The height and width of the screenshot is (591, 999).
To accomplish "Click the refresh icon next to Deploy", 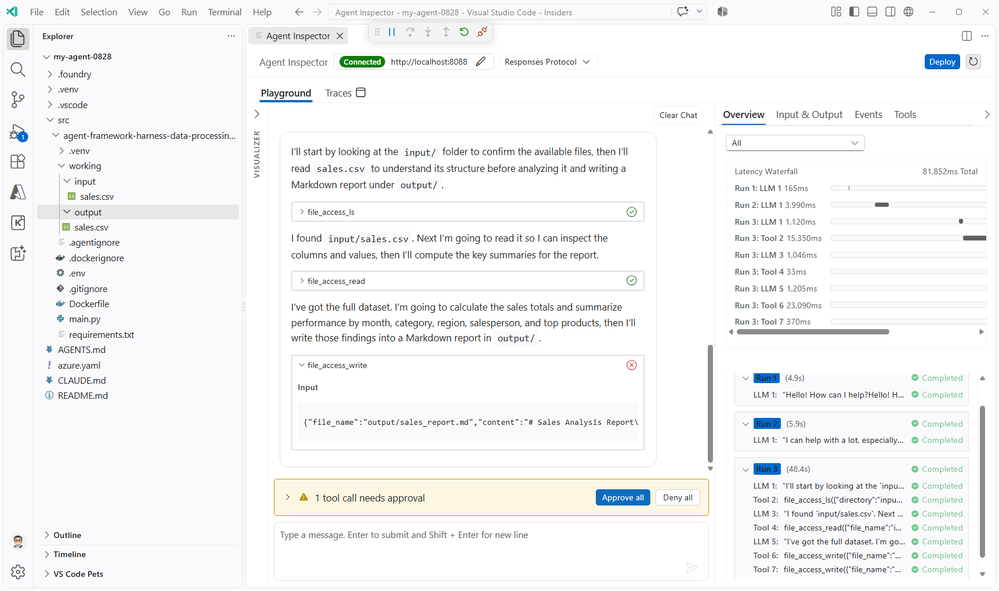I will click(x=973, y=62).
